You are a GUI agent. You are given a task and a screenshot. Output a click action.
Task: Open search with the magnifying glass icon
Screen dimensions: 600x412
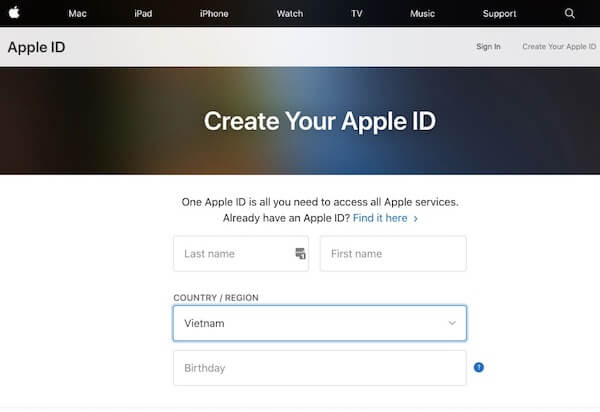[x=570, y=14]
